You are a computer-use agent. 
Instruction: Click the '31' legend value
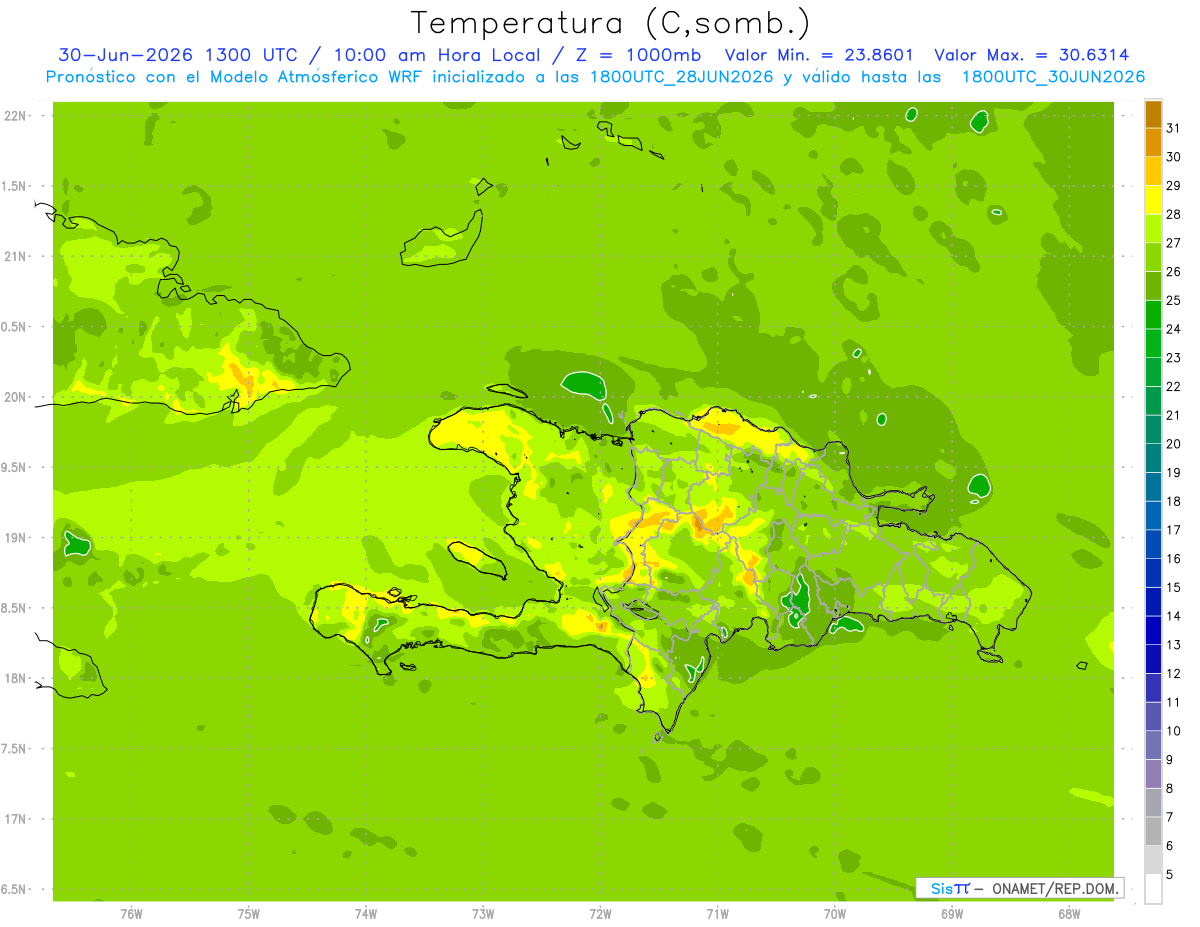pyautogui.click(x=1174, y=128)
